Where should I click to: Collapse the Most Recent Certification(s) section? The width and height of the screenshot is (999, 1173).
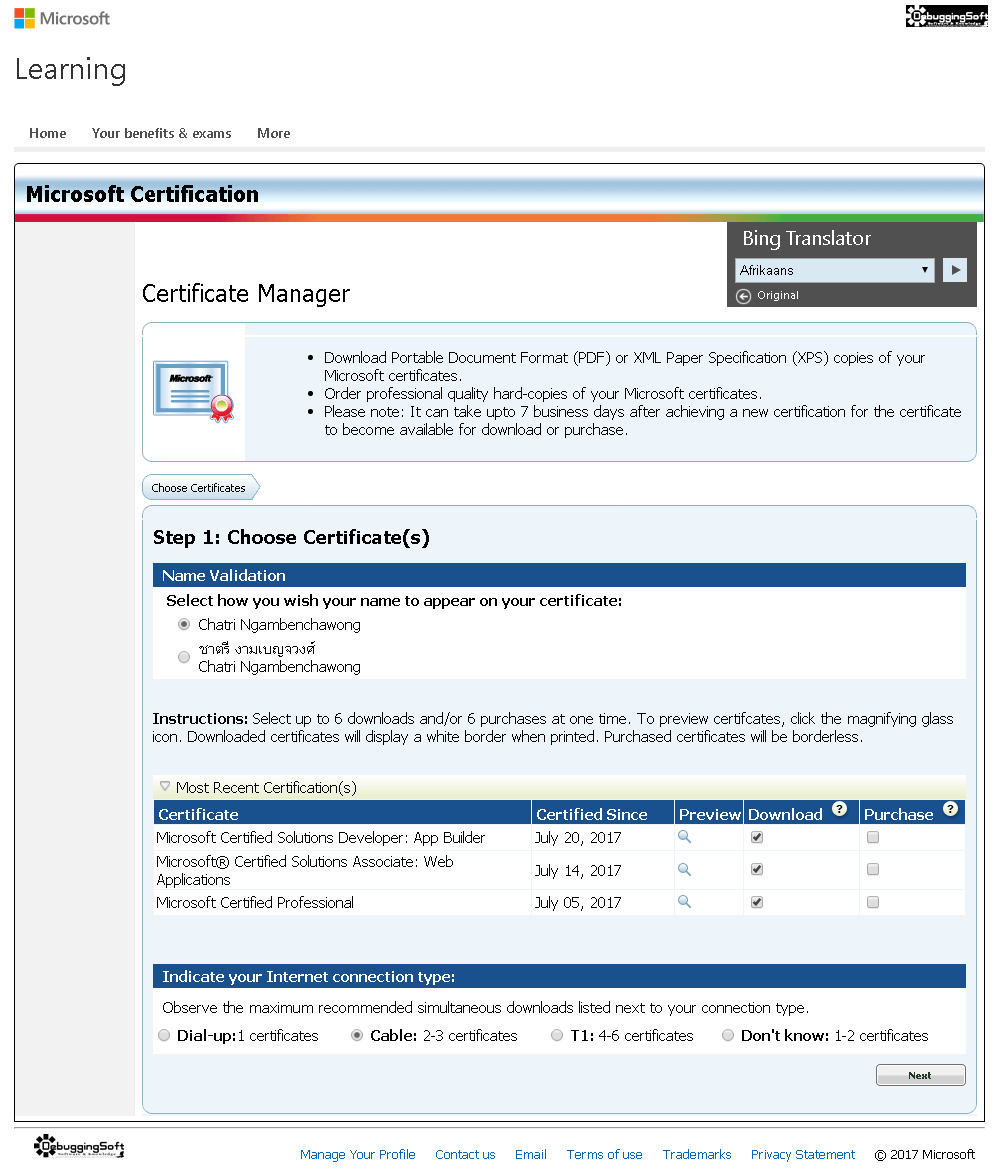coord(165,786)
